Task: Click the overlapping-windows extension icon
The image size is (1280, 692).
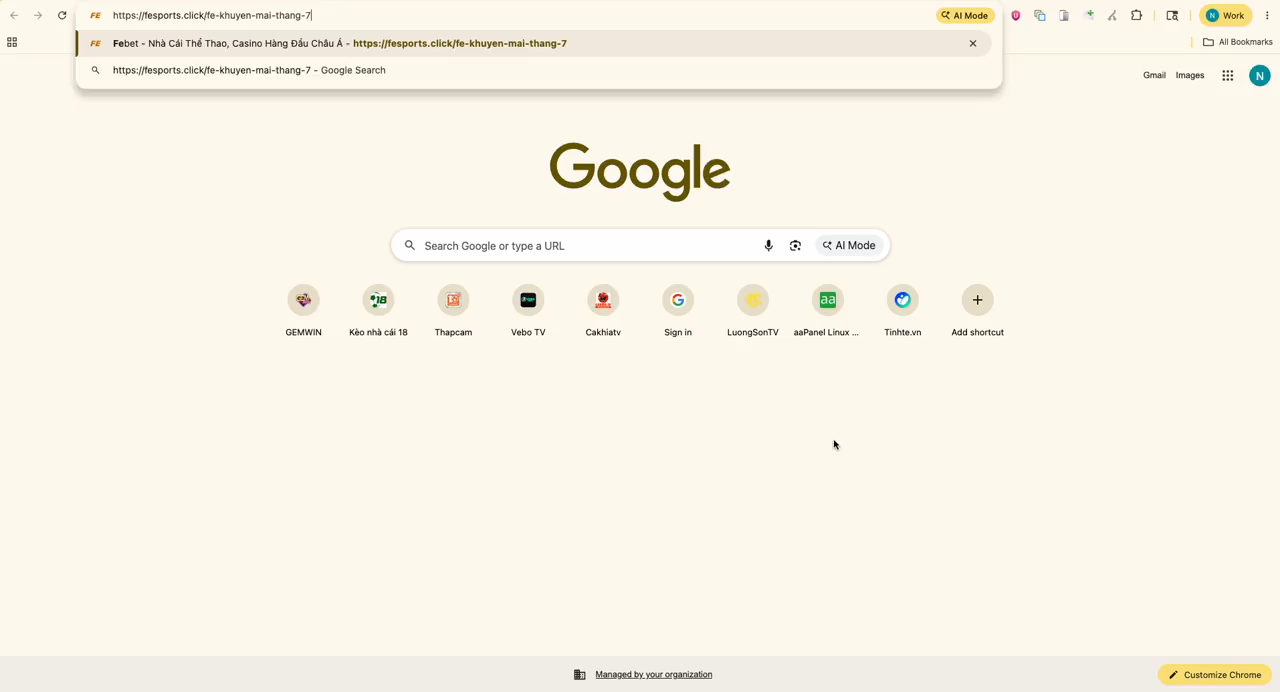Action: point(1040,15)
